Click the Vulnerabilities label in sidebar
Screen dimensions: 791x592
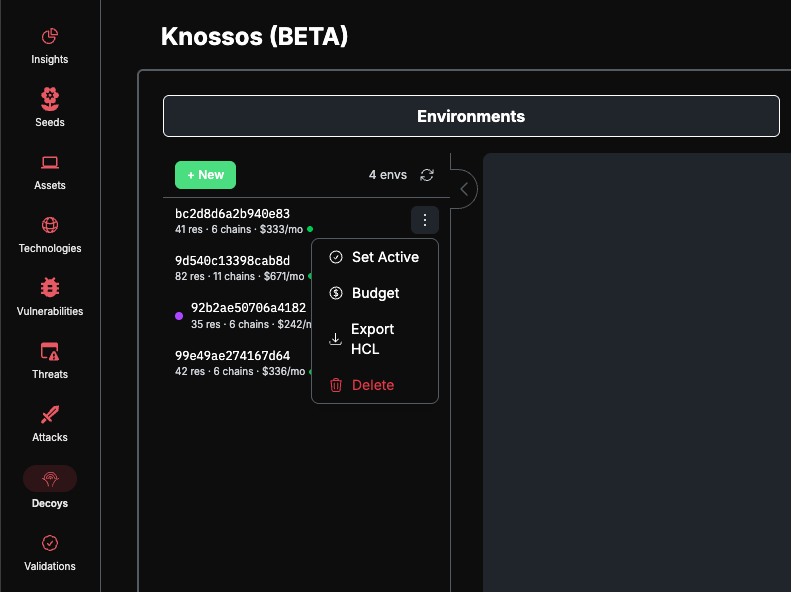(x=49, y=311)
